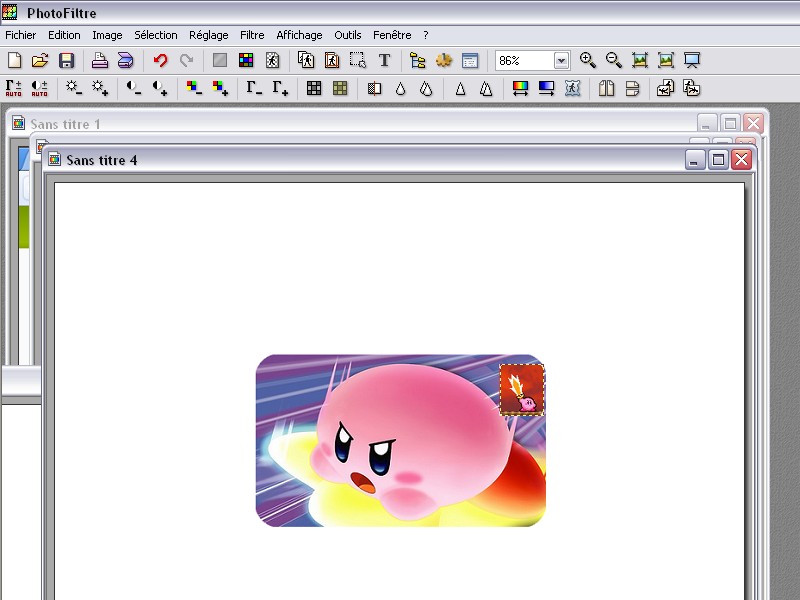Viewport: 800px width, 600px height.
Task: Apply the Dust removal filter icon
Action: click(374, 88)
